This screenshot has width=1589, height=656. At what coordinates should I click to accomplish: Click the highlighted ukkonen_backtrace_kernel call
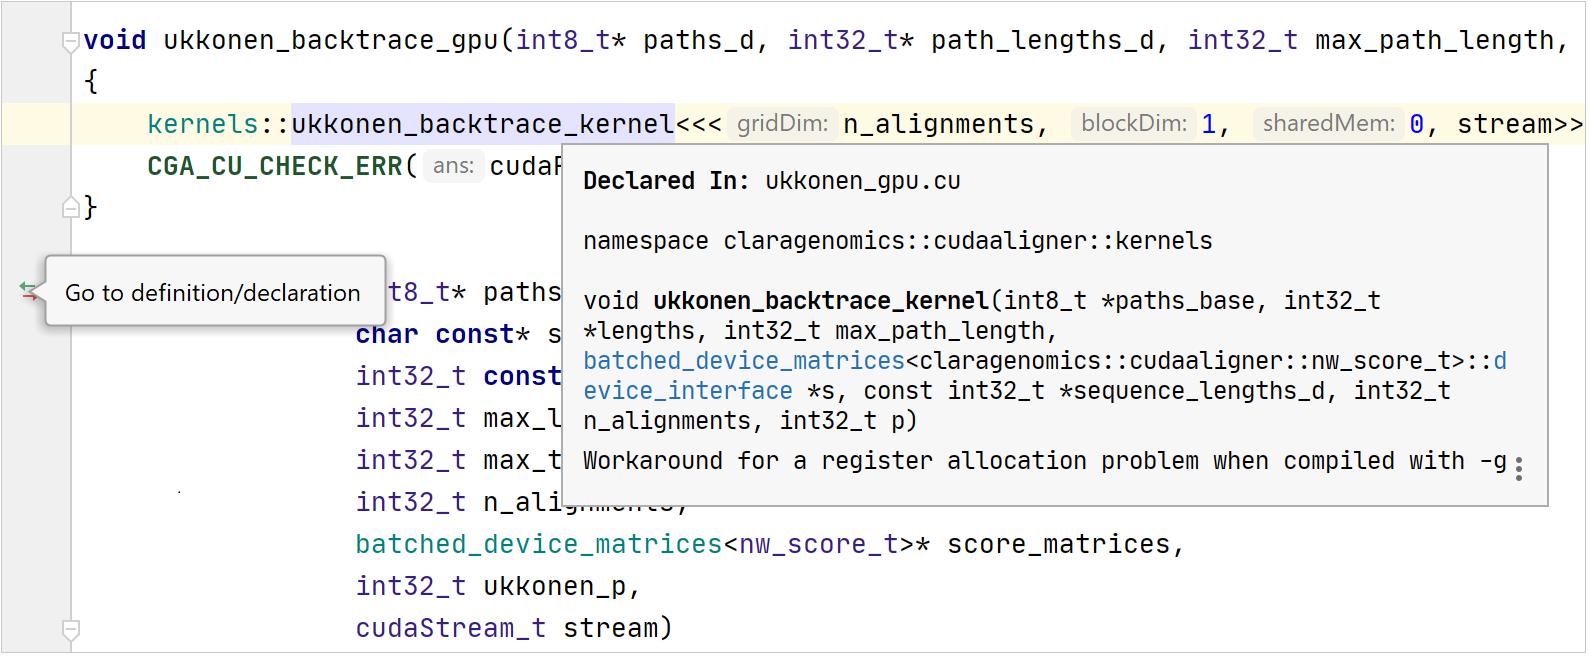pos(482,124)
